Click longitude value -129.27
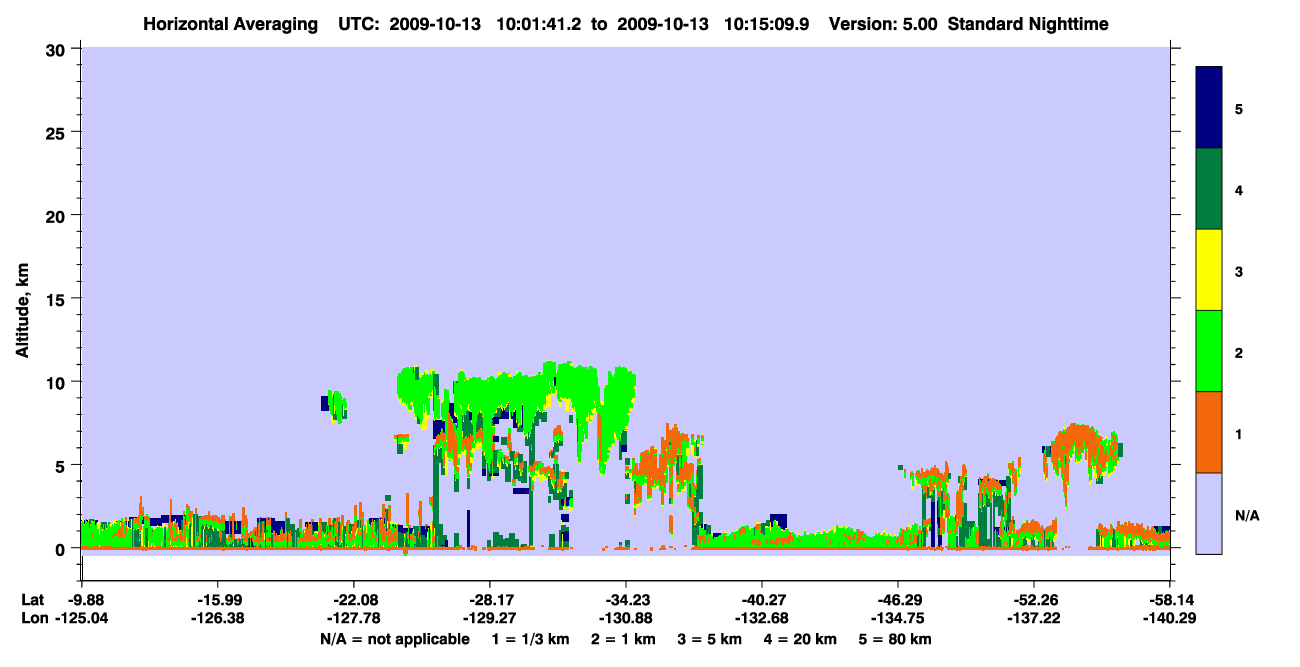The width and height of the screenshot is (1300, 667). (489, 618)
